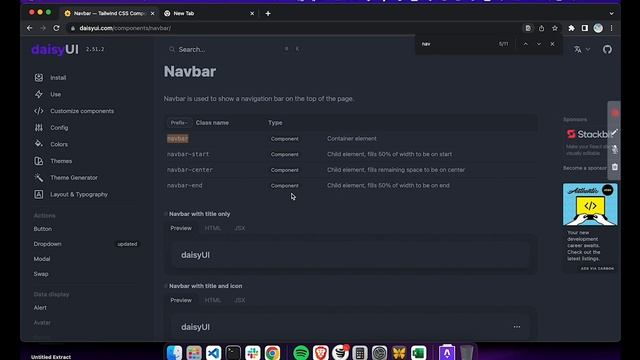Toggle Chrome side panel icon
The image size is (640, 360).
[584, 28]
